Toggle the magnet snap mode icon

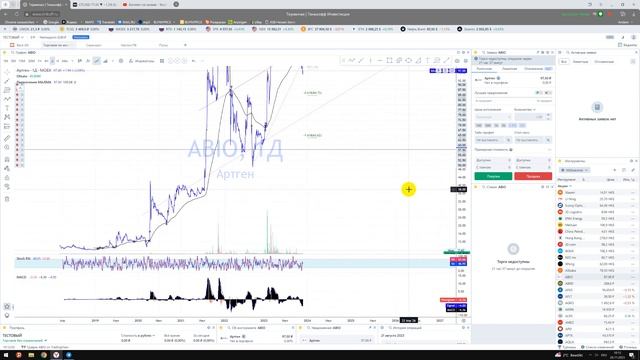7,159
